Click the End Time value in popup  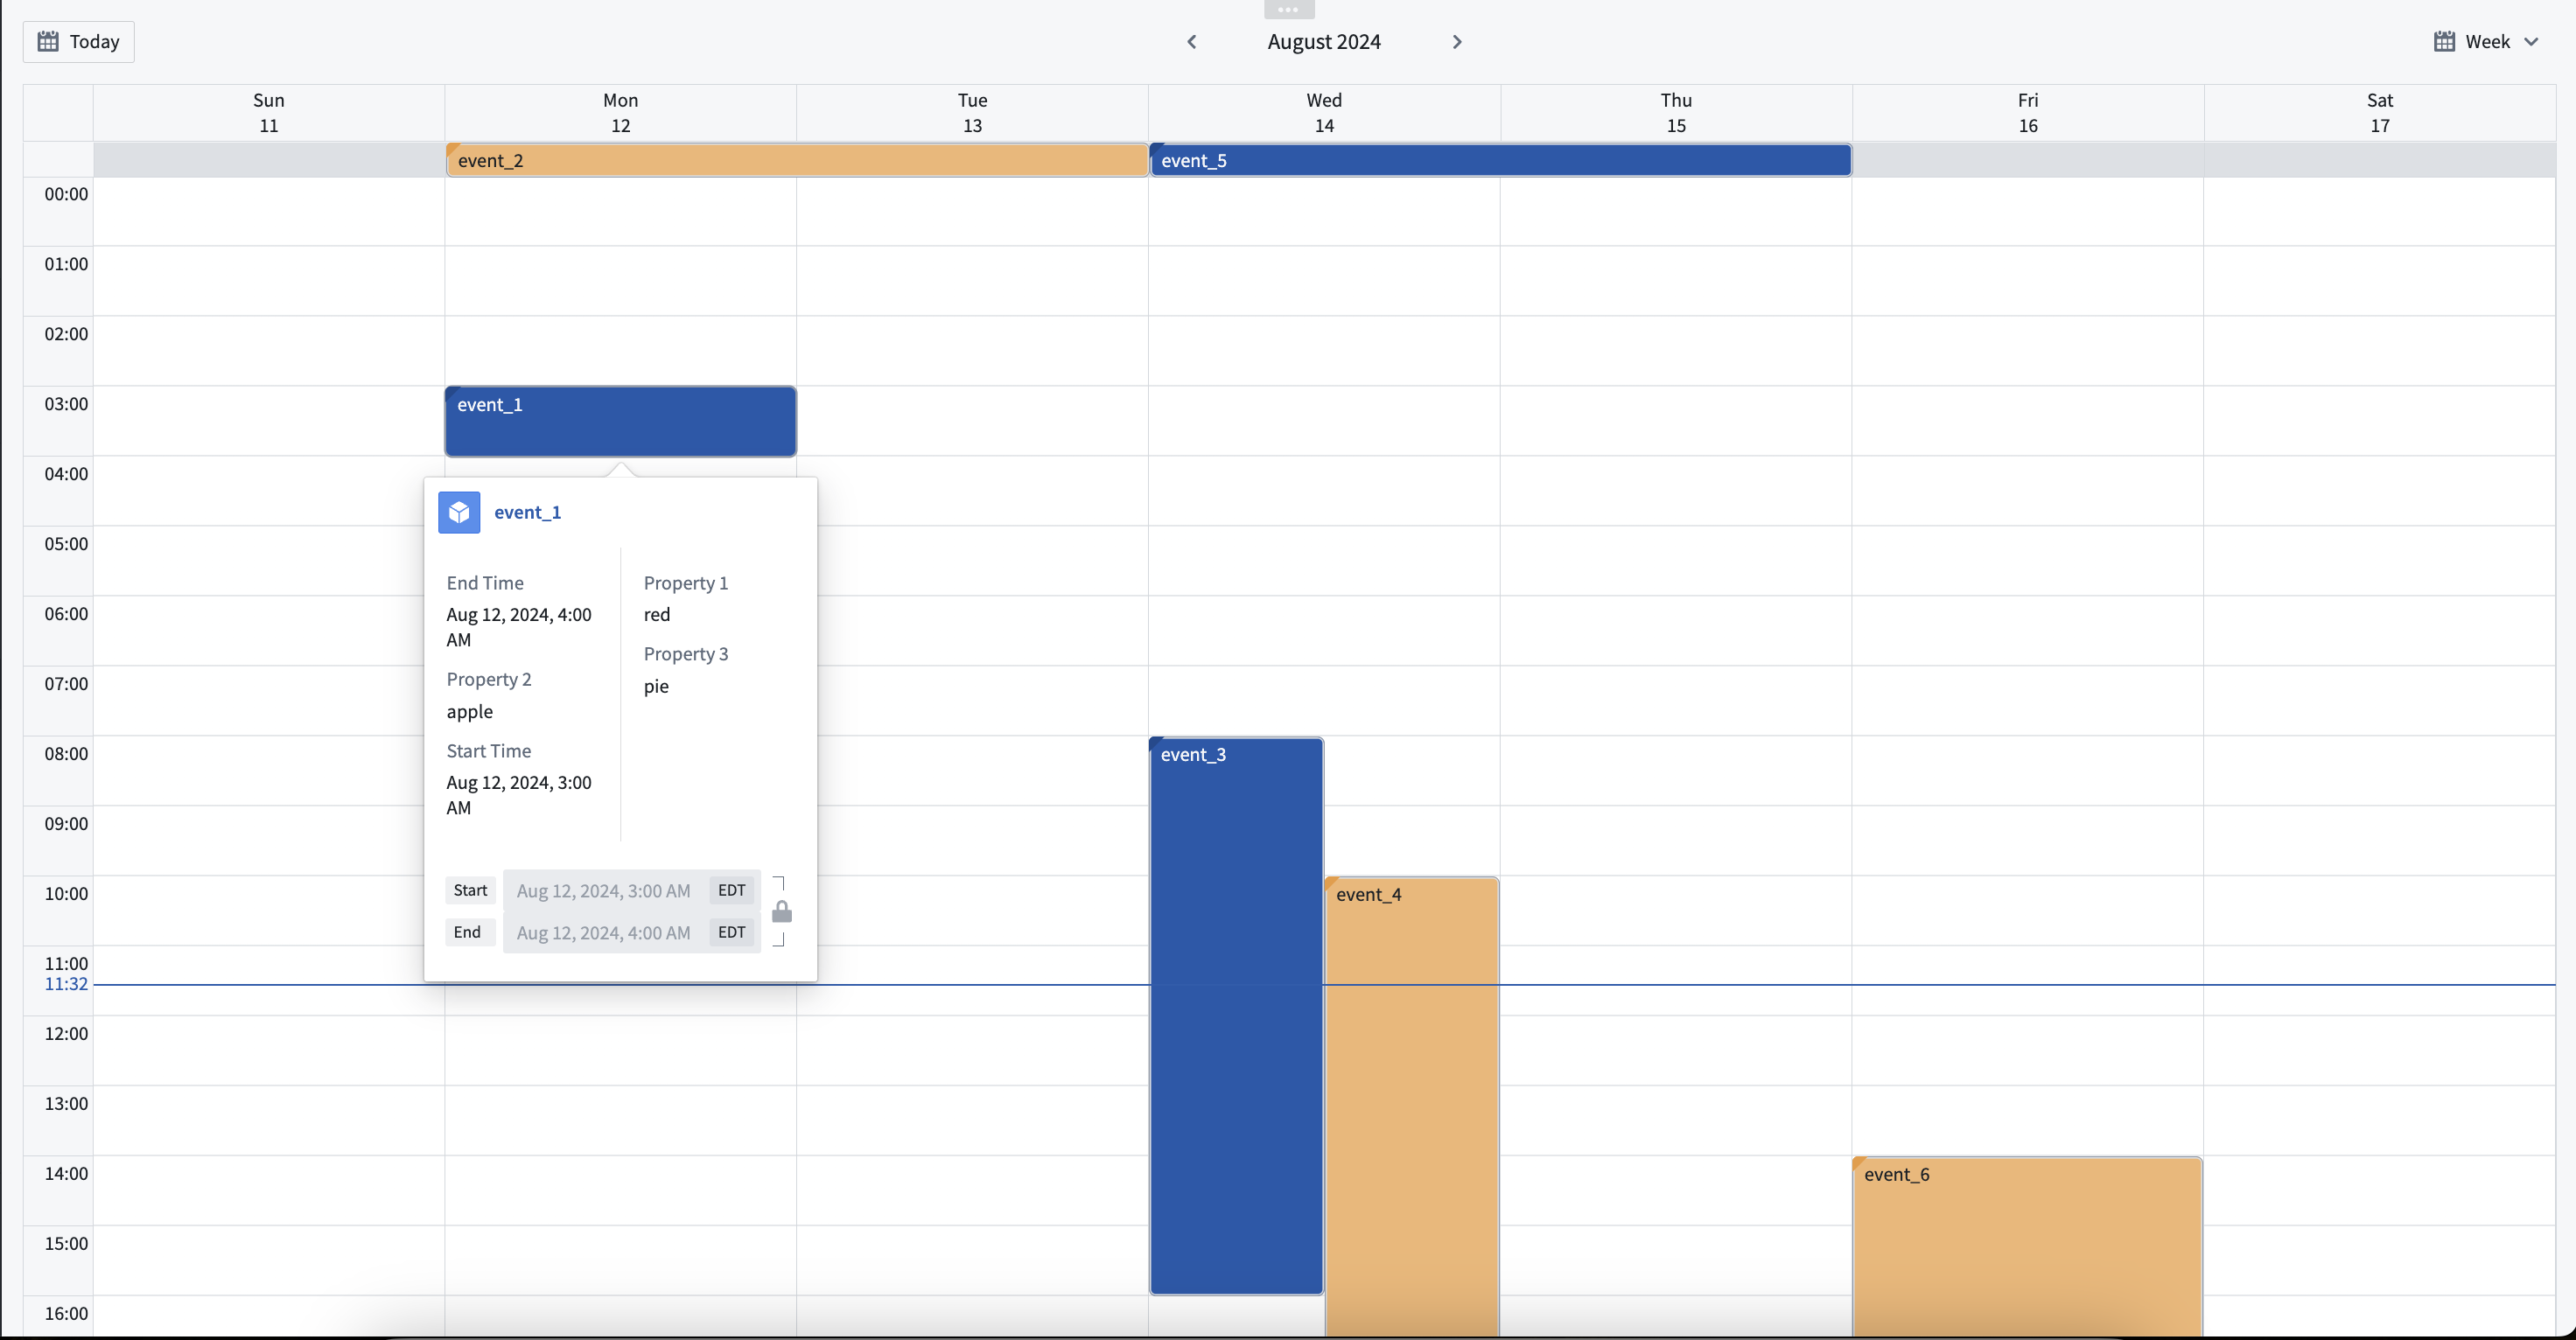click(x=518, y=627)
